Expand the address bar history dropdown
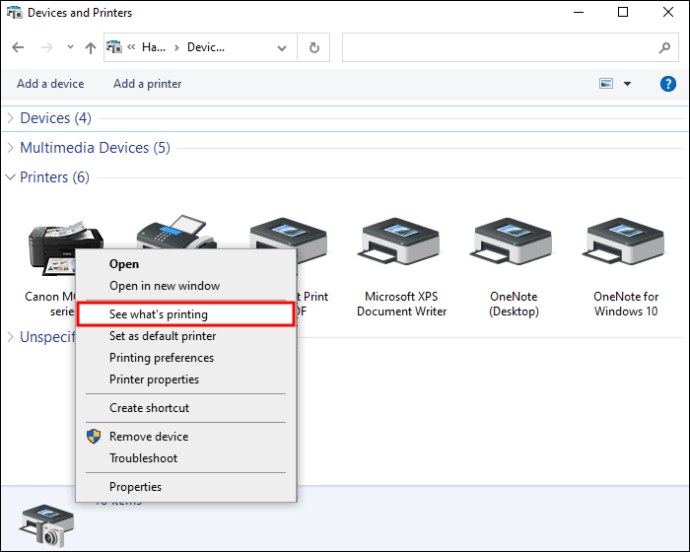690x552 pixels. [282, 48]
